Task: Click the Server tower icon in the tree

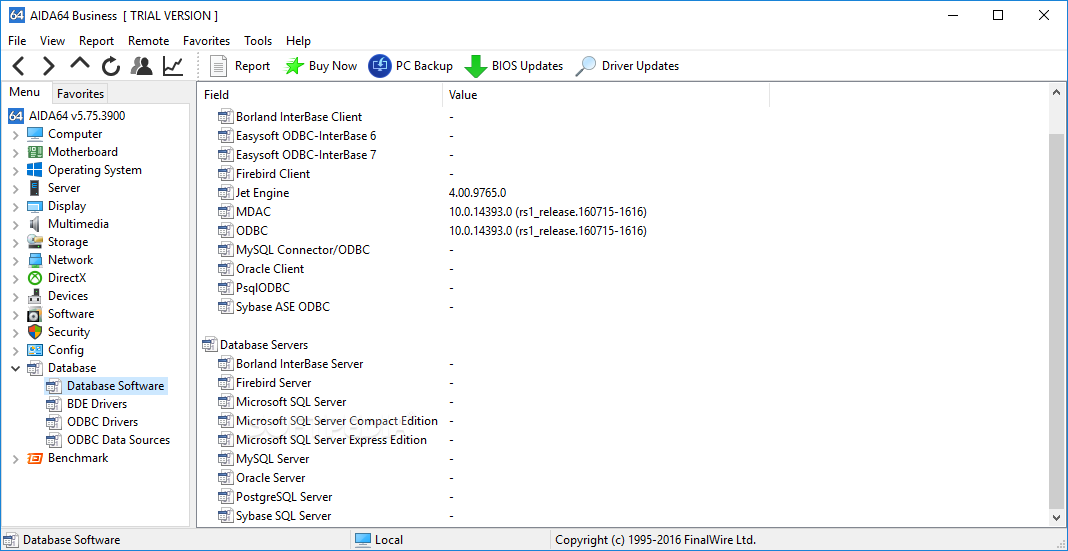Action: 35,188
